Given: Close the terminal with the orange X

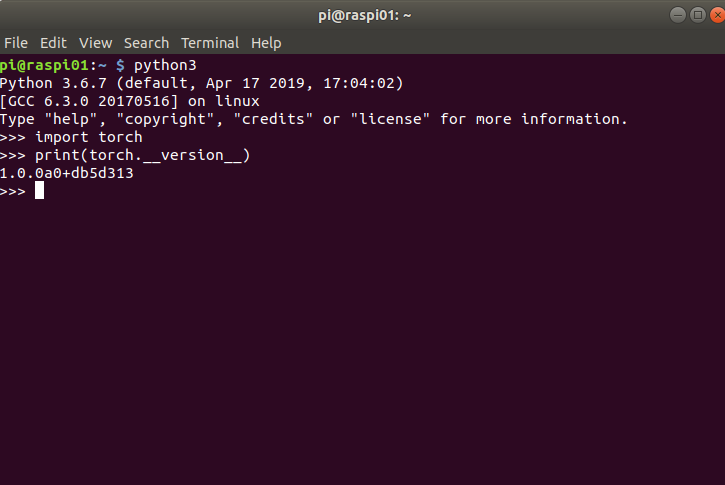Looking at the screenshot, I should pyautogui.click(x=717, y=15).
